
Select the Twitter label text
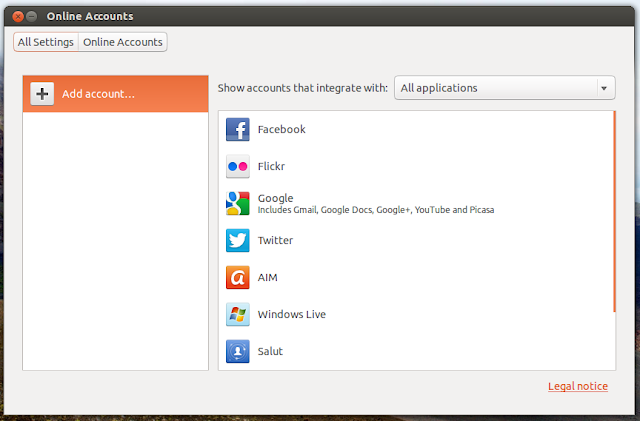(275, 240)
